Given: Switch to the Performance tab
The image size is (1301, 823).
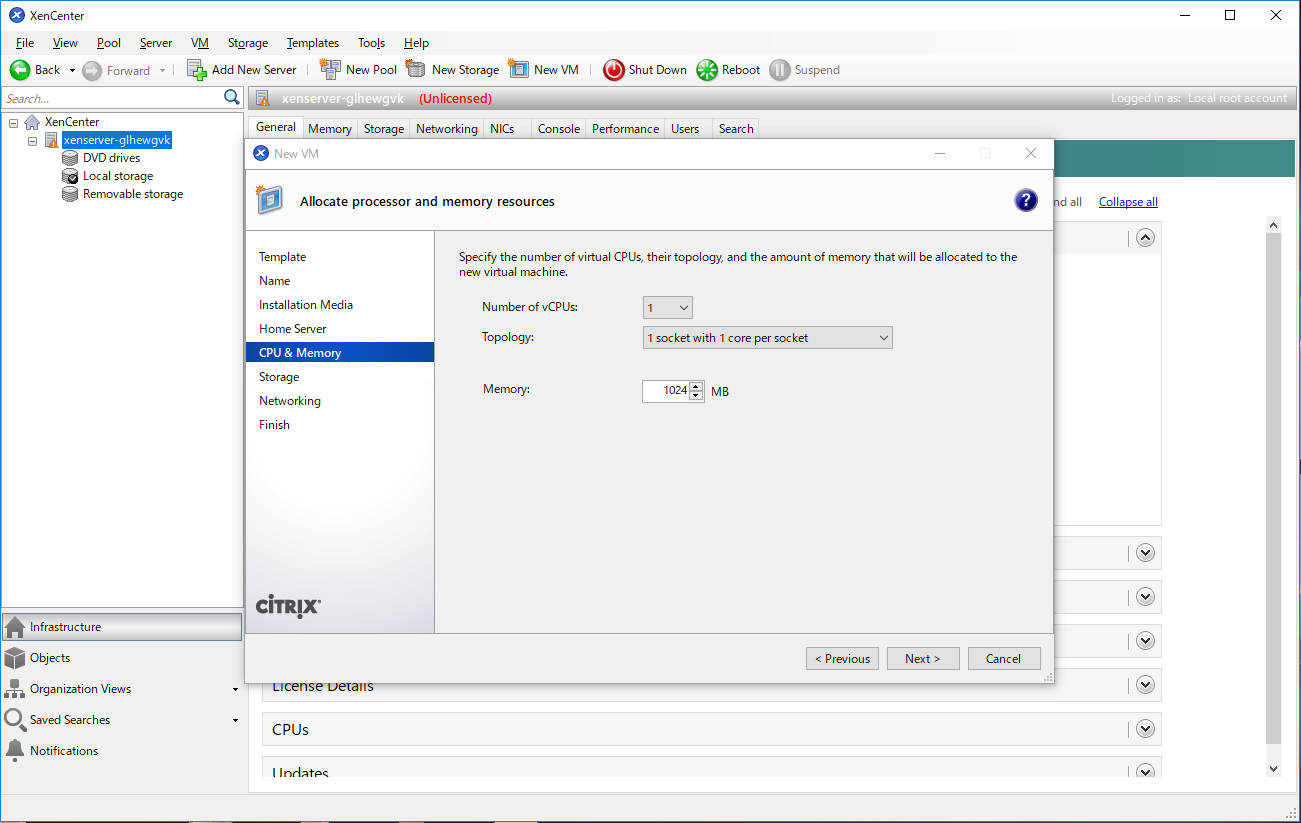Looking at the screenshot, I should pos(625,129).
